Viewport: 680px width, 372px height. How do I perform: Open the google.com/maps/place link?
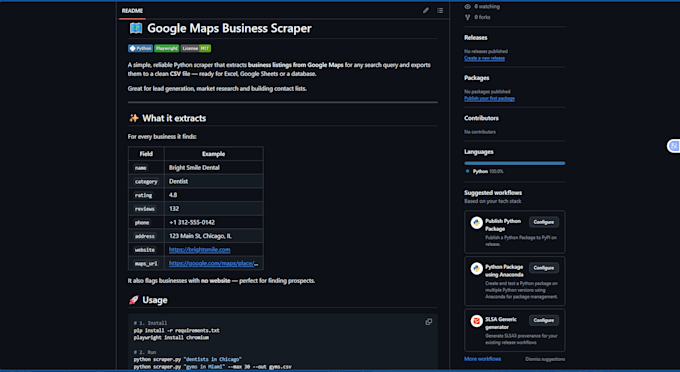point(213,263)
